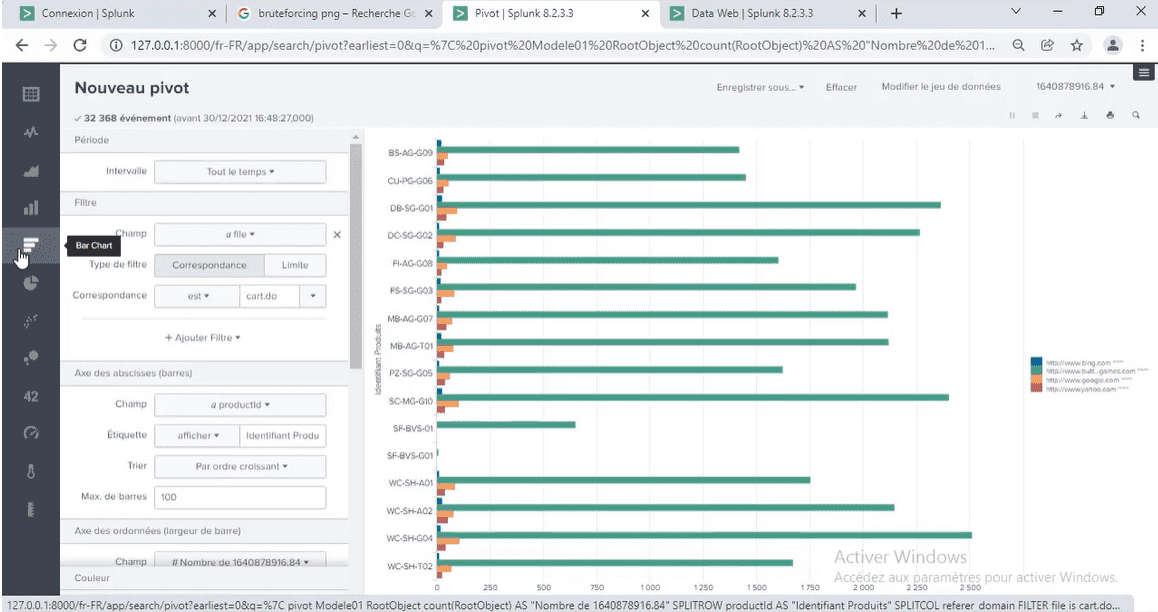Viewport: 1158px width, 612px height.
Task: Open the 'est' correspondance operator dropdown
Action: tap(197, 296)
